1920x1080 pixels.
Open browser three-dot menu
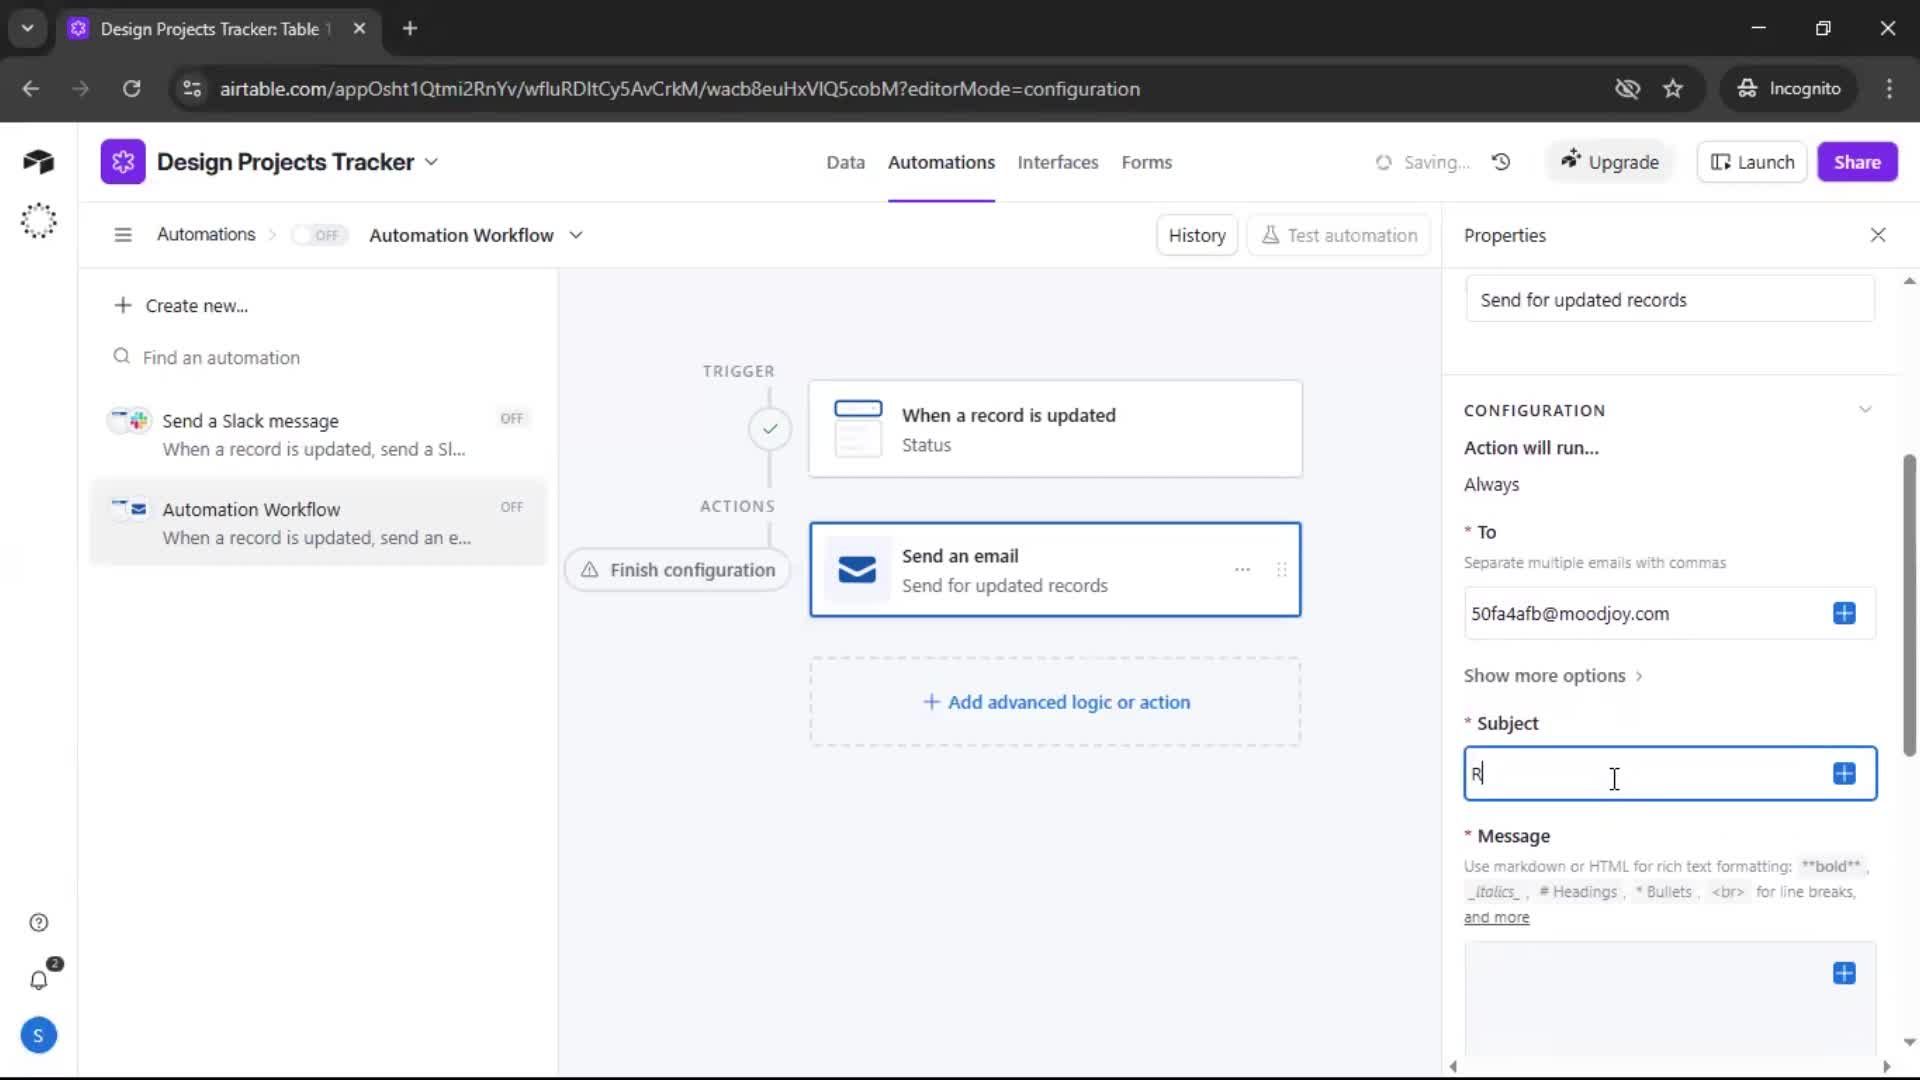1889,89
